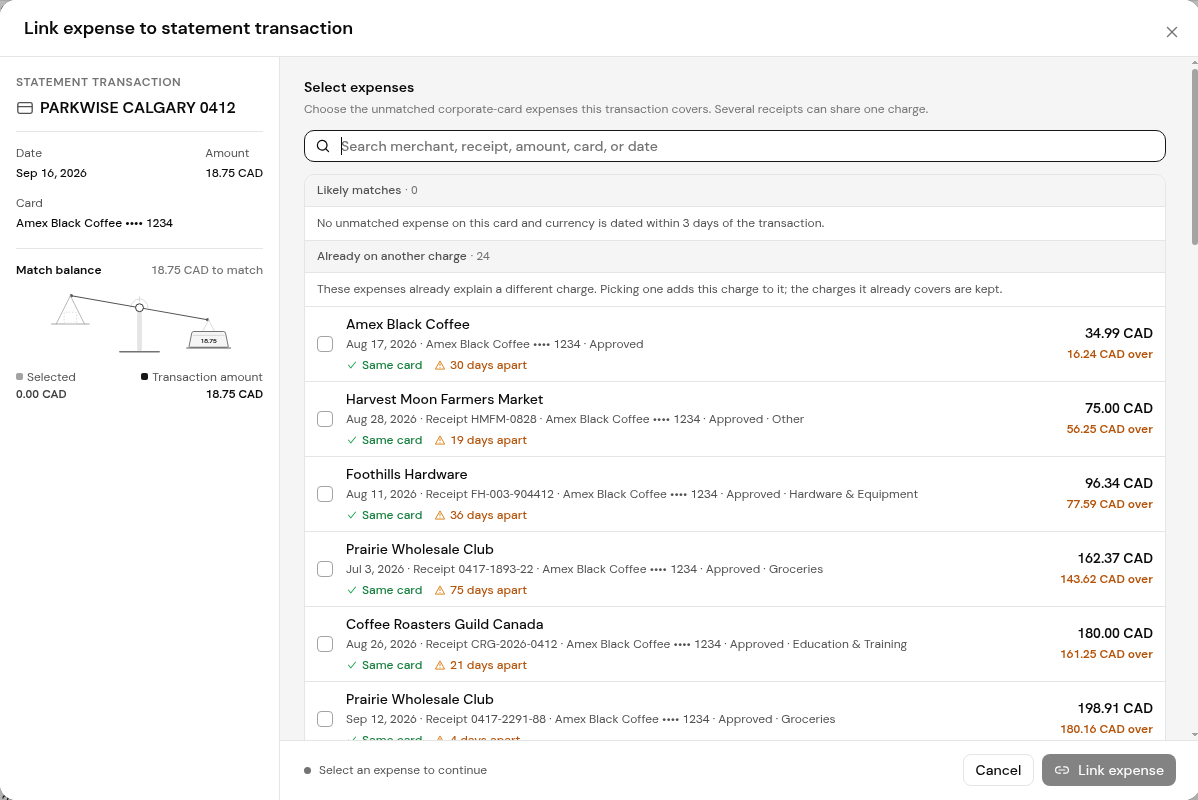Click warning icon next to 75 days apart

(x=440, y=590)
